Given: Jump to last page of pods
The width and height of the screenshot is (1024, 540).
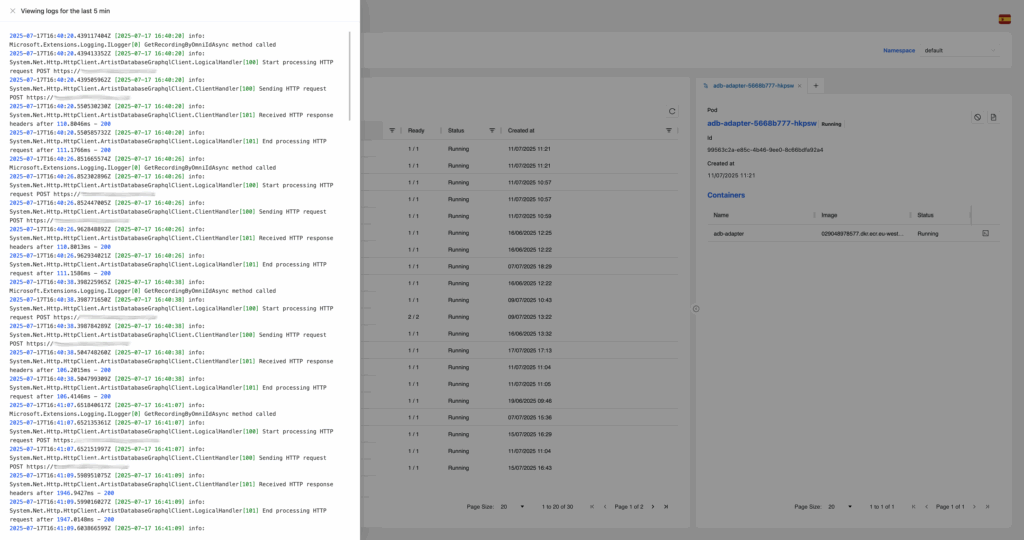Looking at the screenshot, I should pos(666,506).
